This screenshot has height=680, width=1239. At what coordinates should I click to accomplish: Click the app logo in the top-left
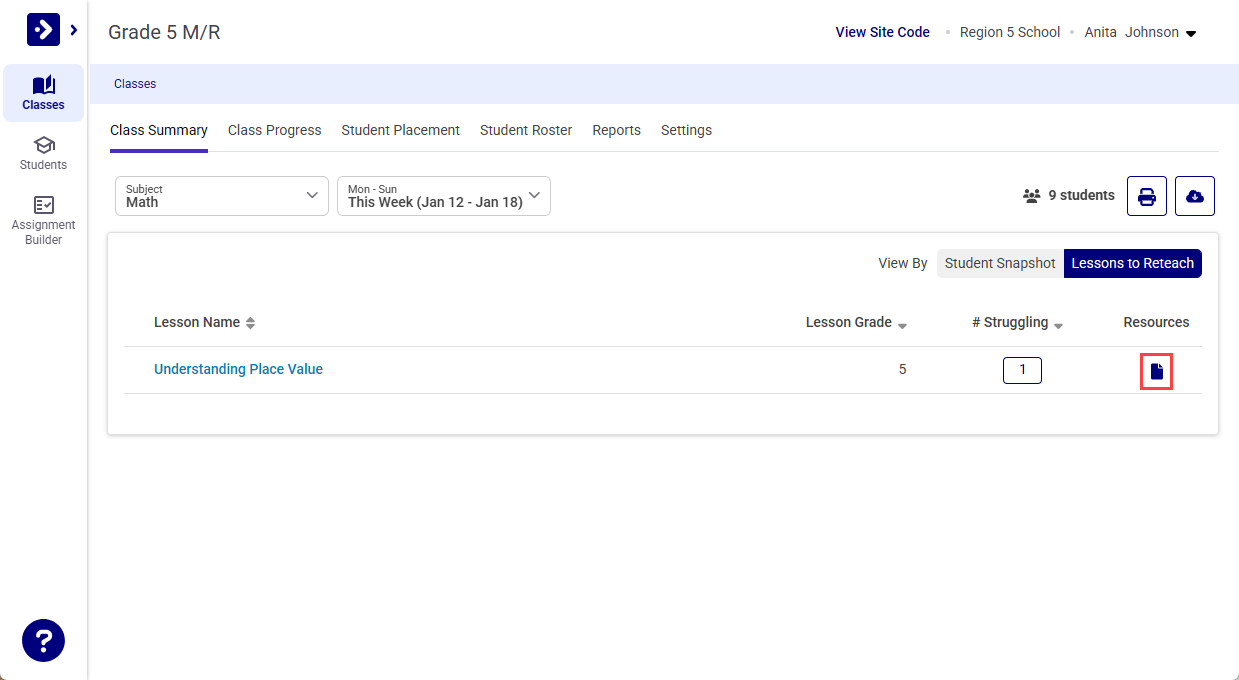[43, 30]
